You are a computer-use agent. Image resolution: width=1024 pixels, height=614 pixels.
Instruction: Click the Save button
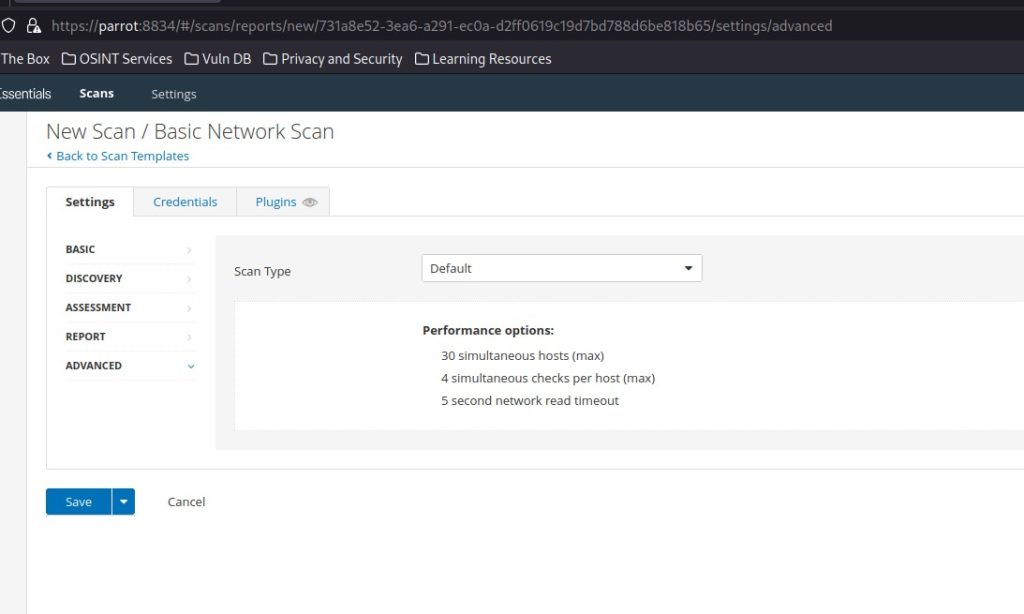pos(78,502)
